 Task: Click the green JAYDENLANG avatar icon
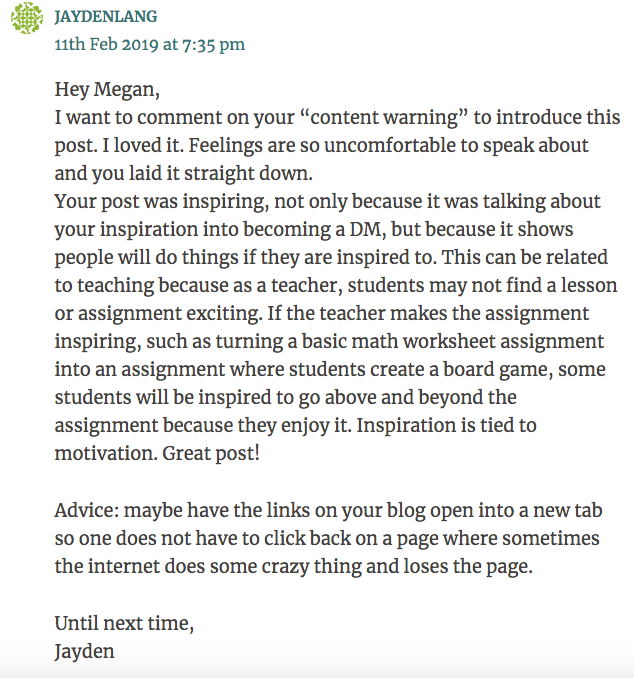click(27, 18)
